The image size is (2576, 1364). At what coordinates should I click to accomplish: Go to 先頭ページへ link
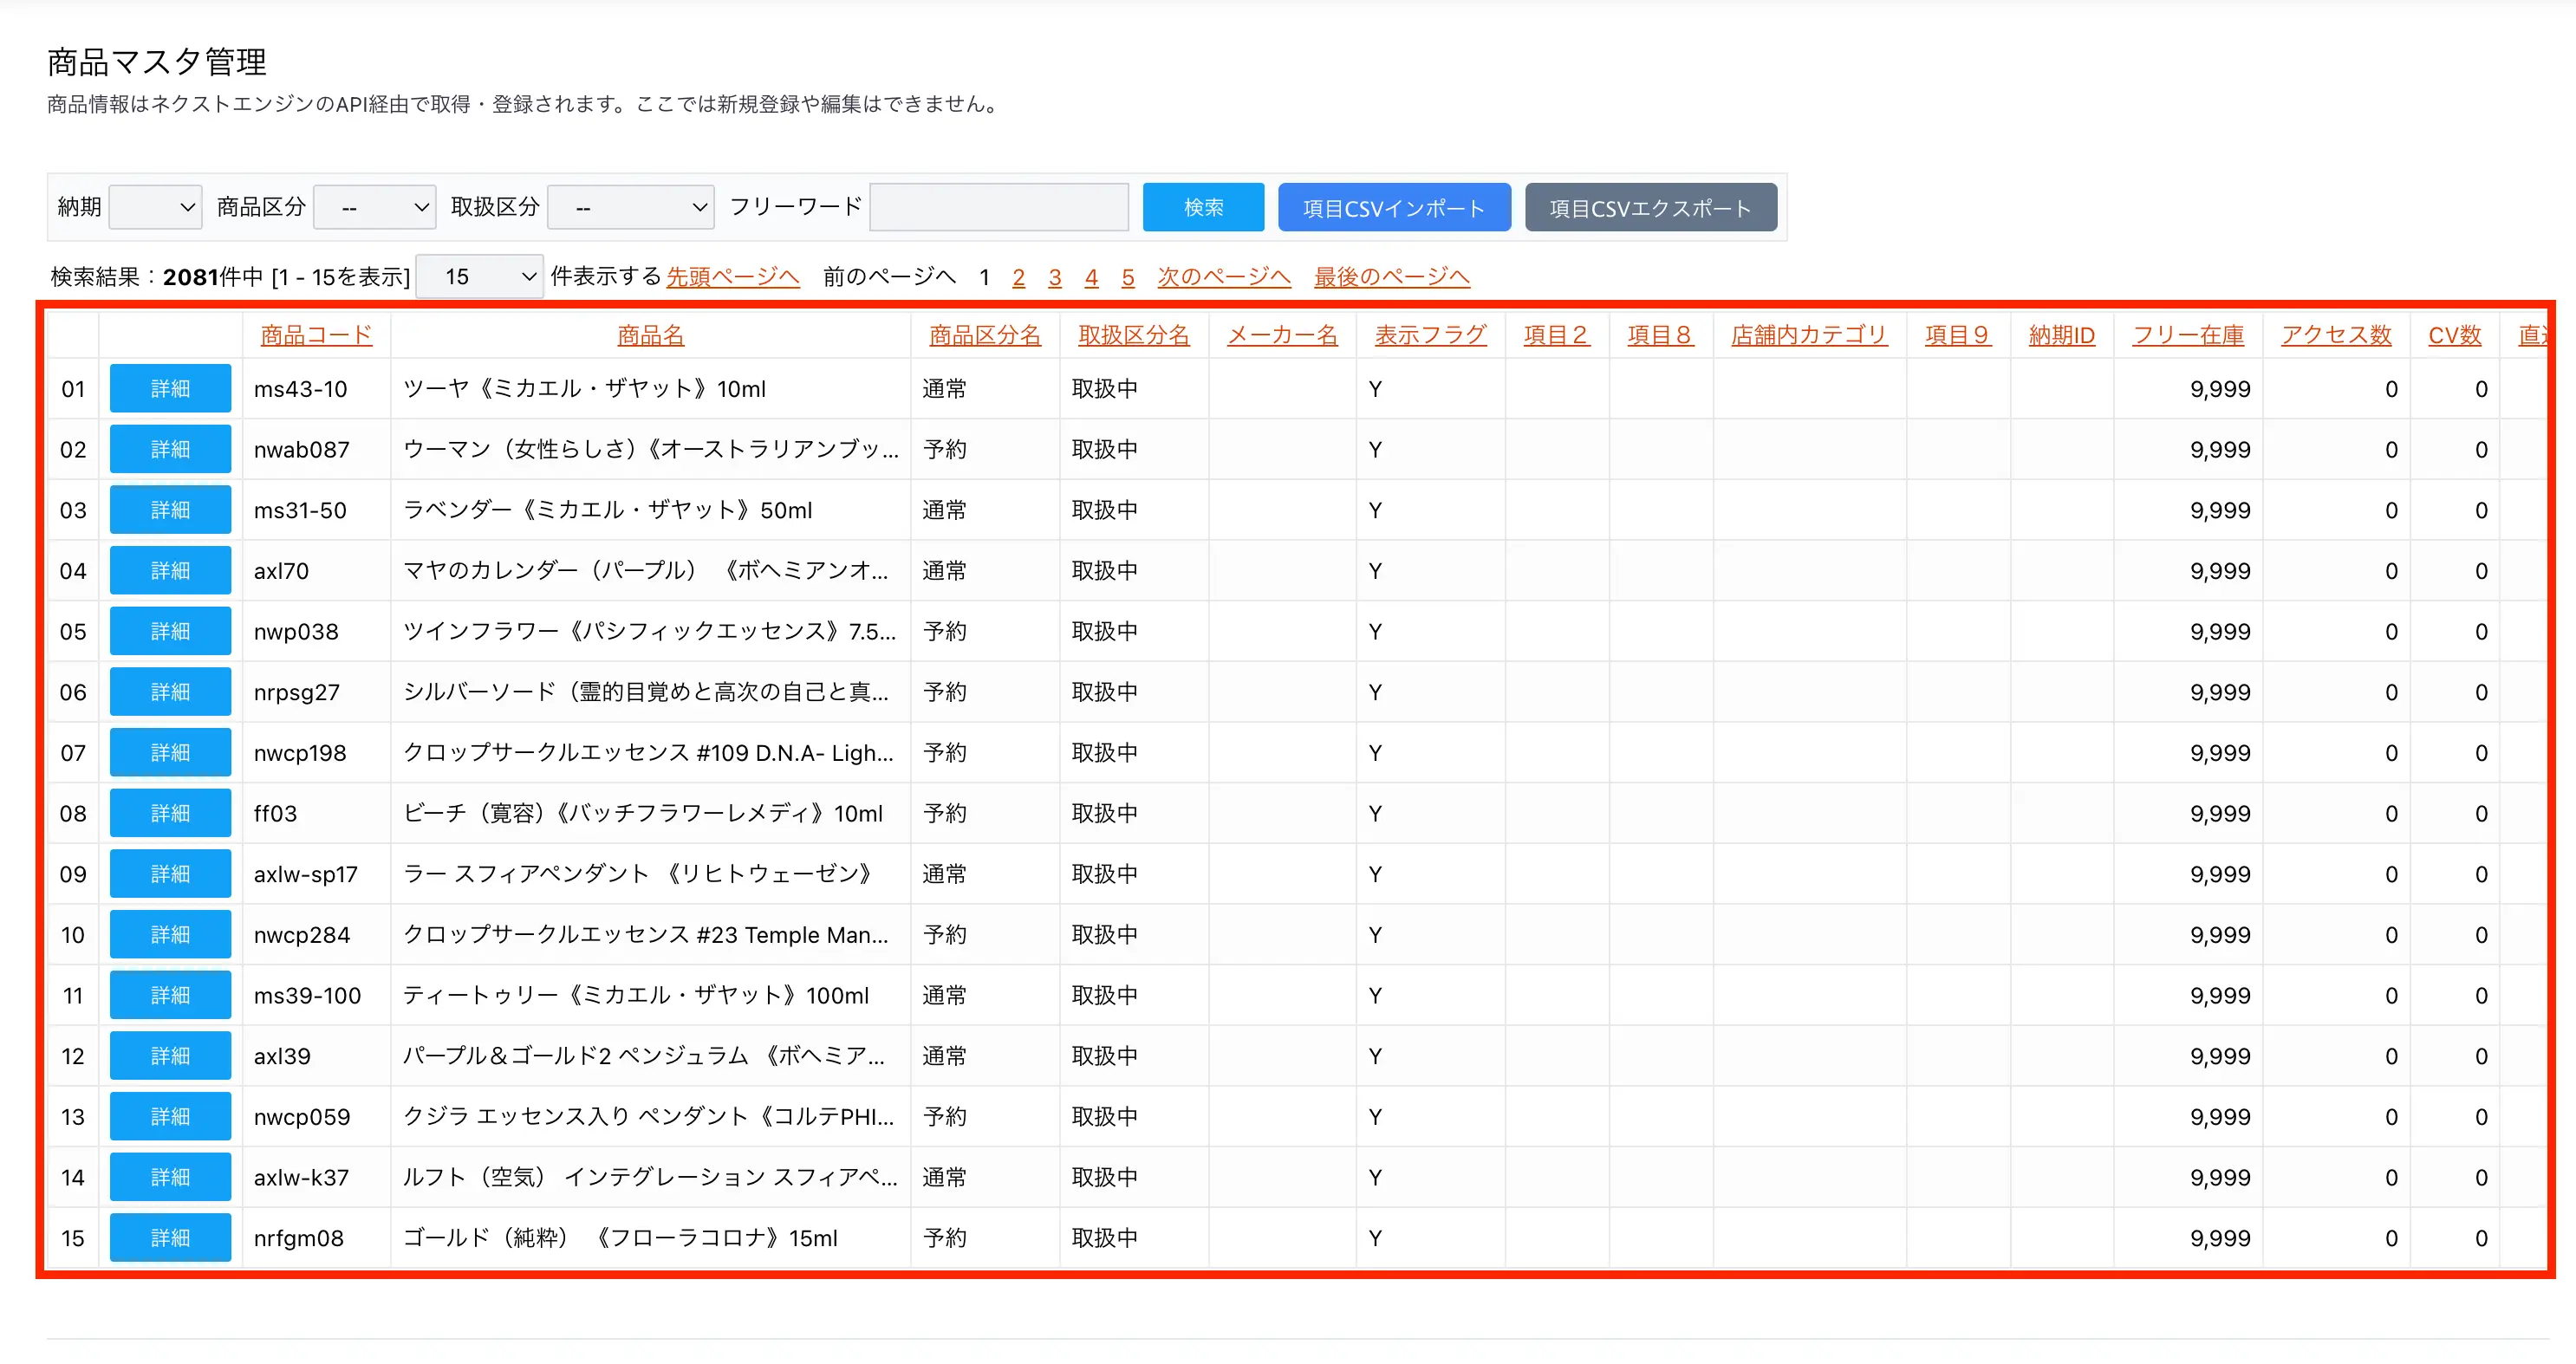click(x=733, y=276)
